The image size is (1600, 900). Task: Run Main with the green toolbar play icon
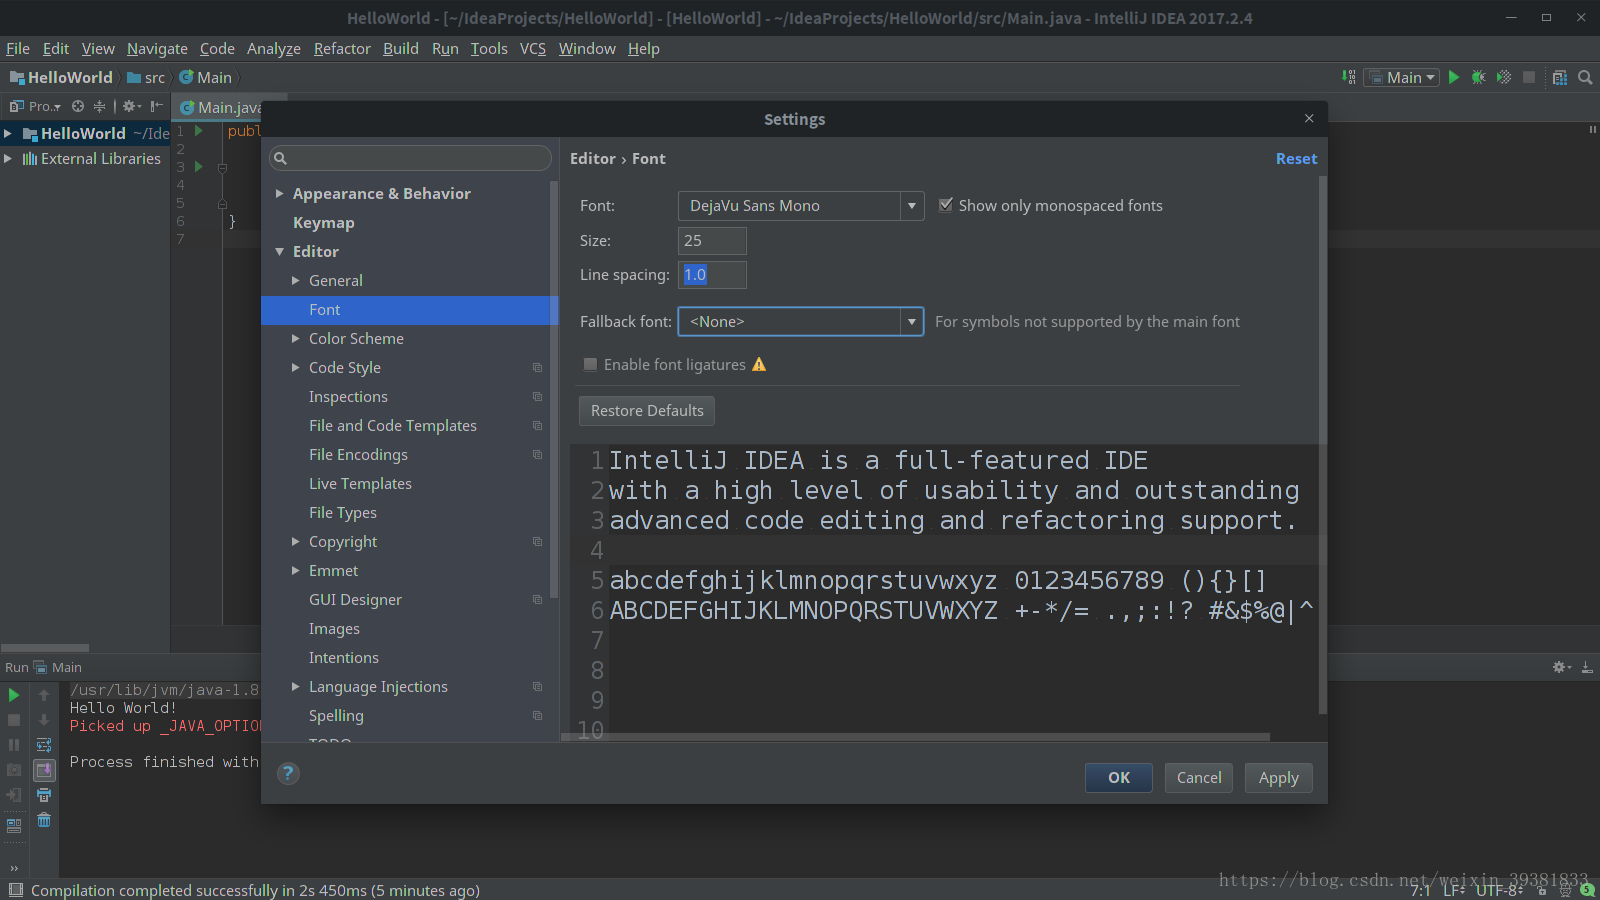pyautogui.click(x=1454, y=77)
